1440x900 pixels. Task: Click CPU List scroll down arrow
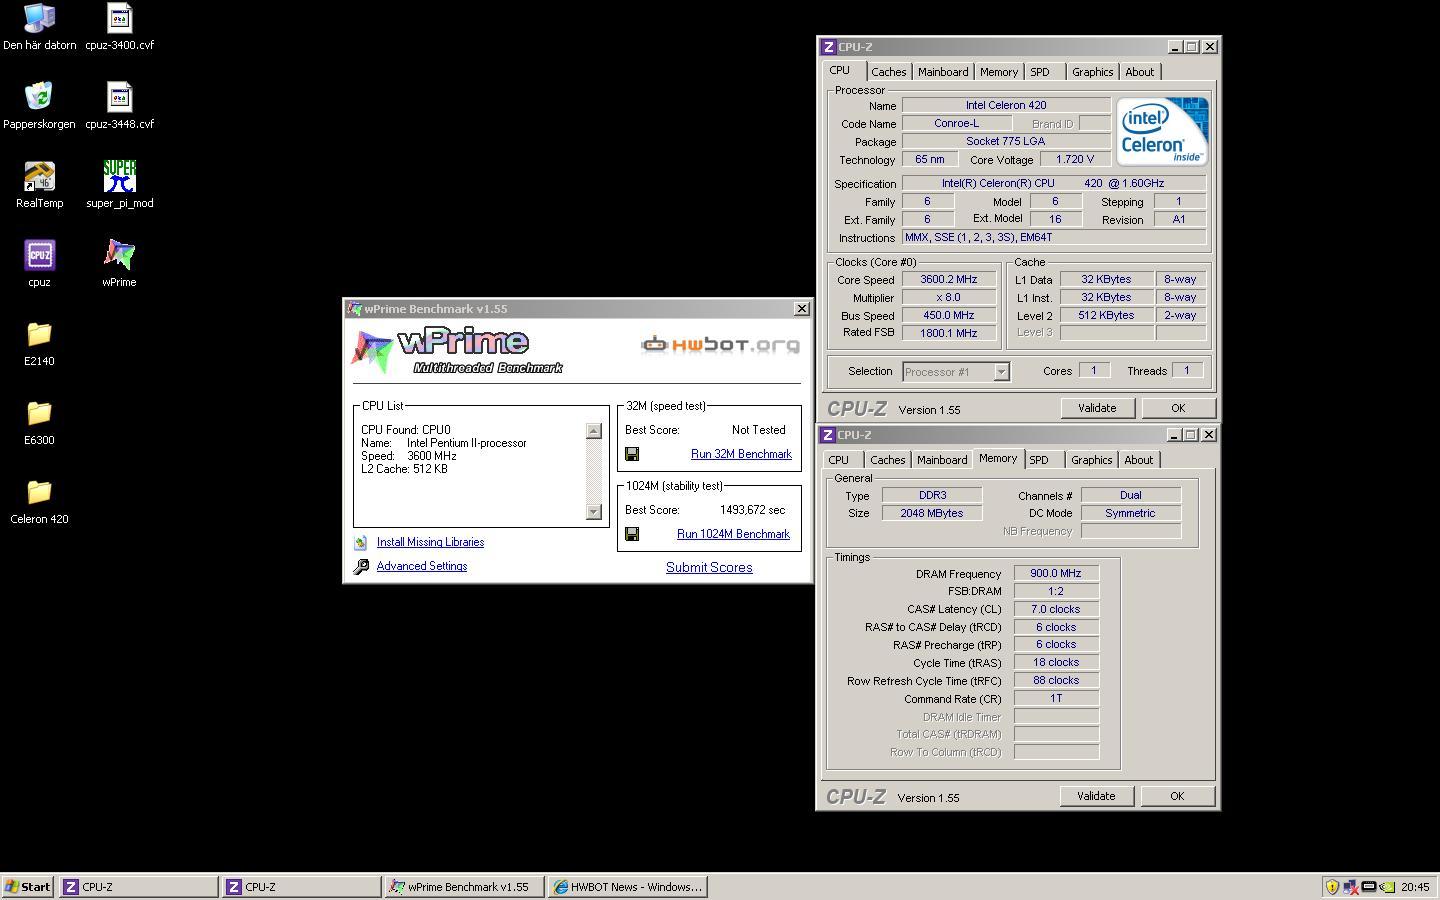point(593,512)
